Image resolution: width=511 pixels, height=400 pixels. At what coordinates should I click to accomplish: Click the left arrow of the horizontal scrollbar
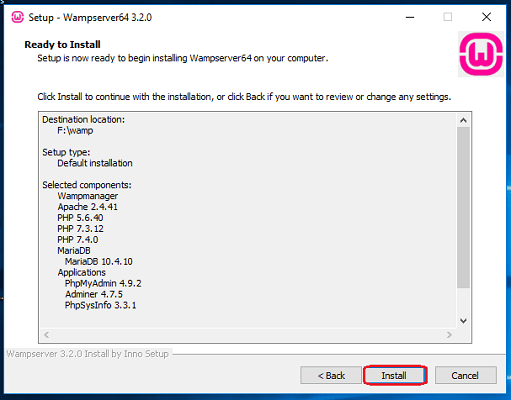pyautogui.click(x=47, y=335)
